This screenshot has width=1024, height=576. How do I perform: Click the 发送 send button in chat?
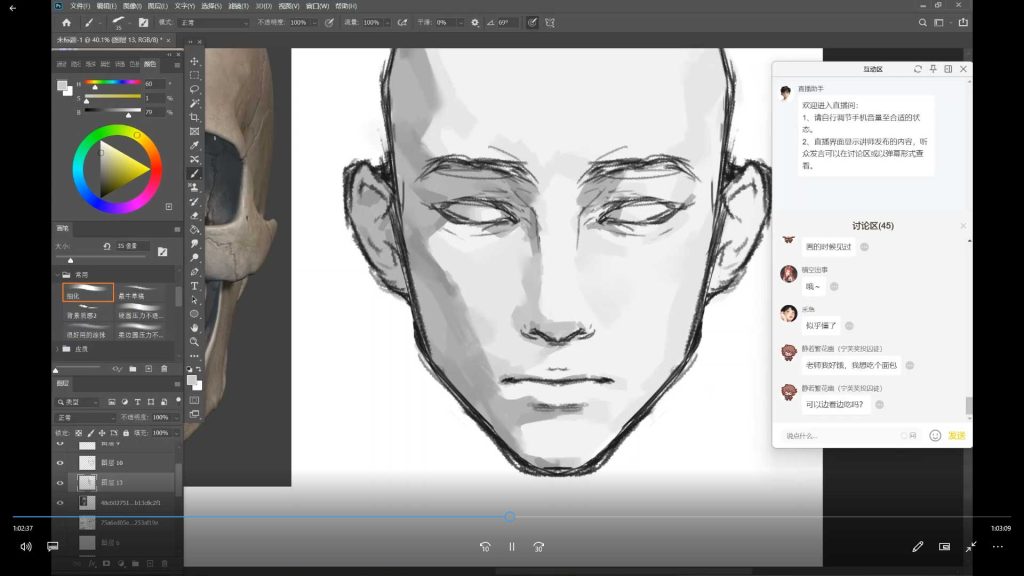coord(957,436)
